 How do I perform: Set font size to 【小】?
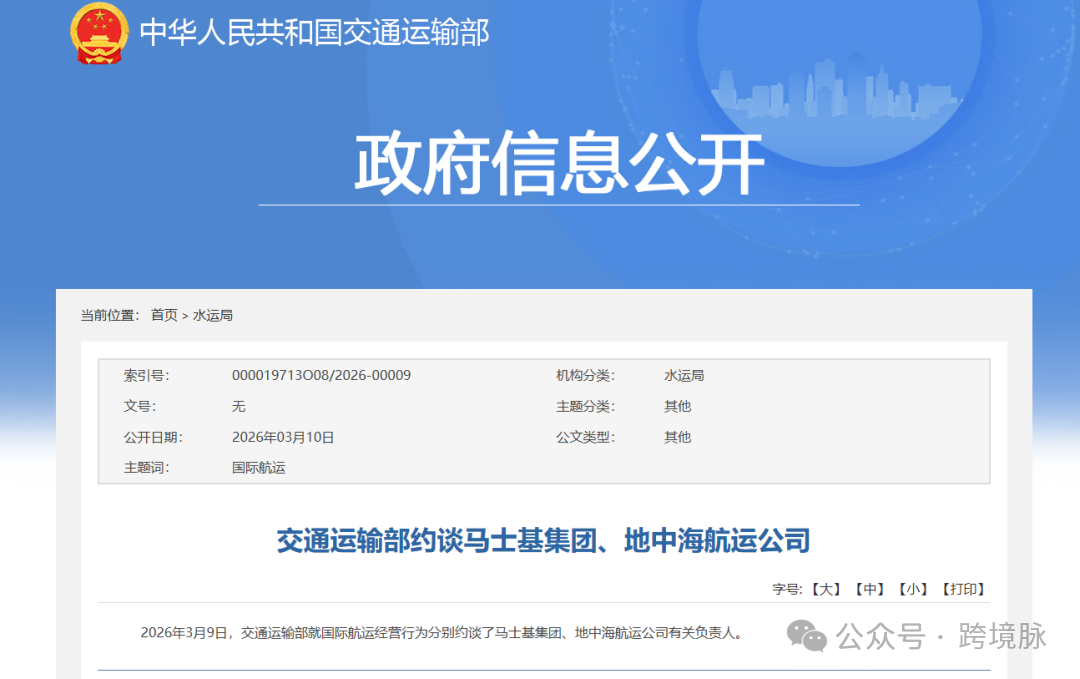[x=913, y=589]
